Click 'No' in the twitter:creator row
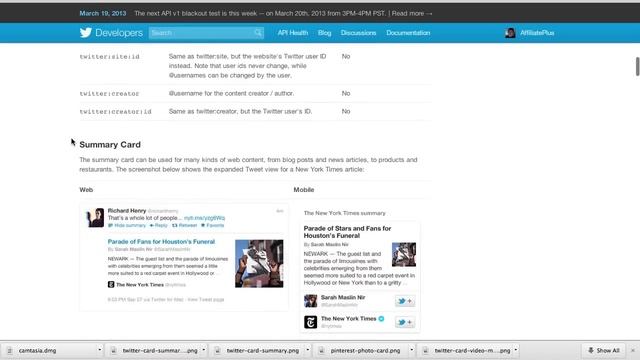 pos(346,93)
